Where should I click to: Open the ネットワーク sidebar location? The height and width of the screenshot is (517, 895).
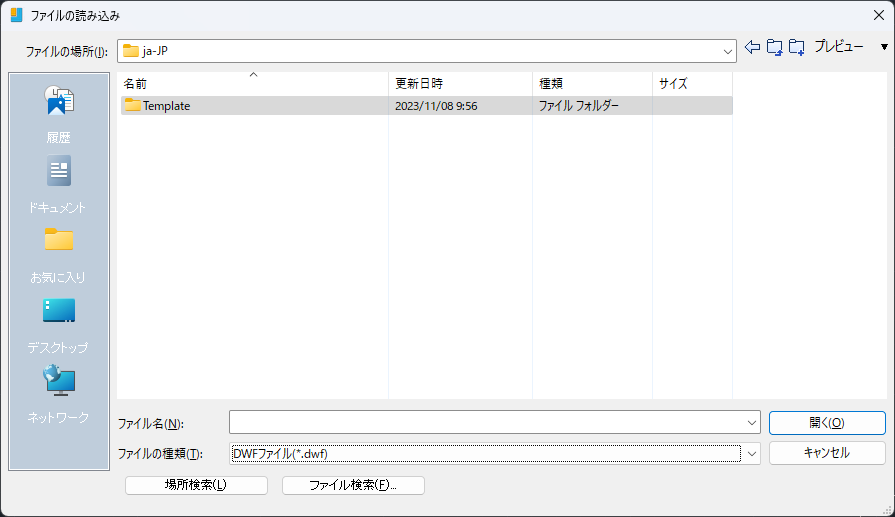pos(59,395)
